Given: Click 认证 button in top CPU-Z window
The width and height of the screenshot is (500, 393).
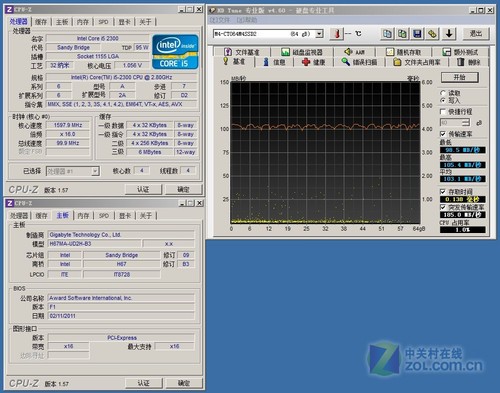Looking at the screenshot, I should pos(143,189).
